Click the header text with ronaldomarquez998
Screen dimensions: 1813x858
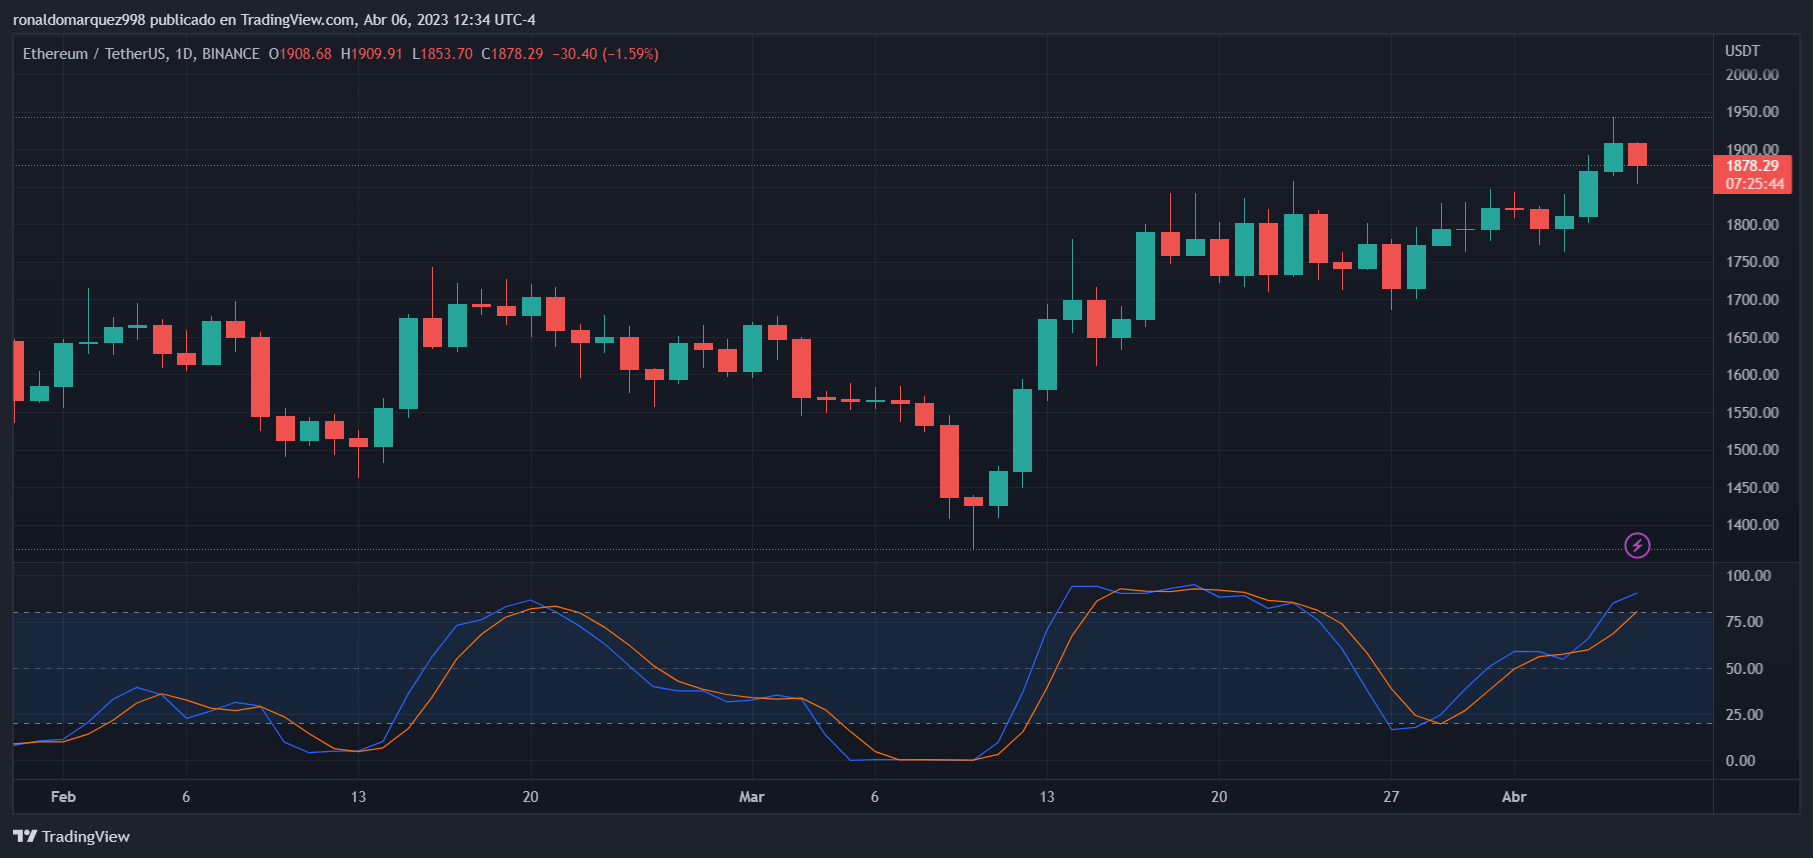(274, 20)
